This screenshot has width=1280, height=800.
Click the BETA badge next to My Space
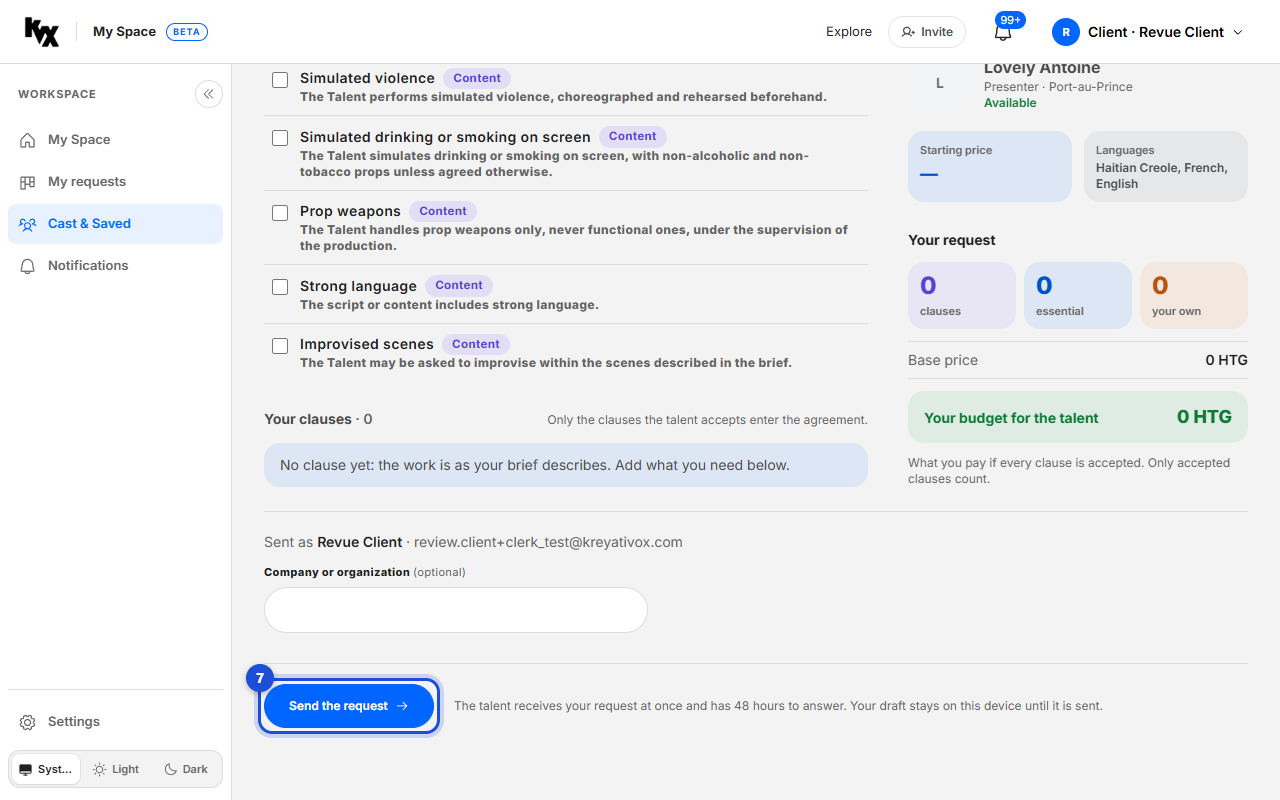[187, 32]
